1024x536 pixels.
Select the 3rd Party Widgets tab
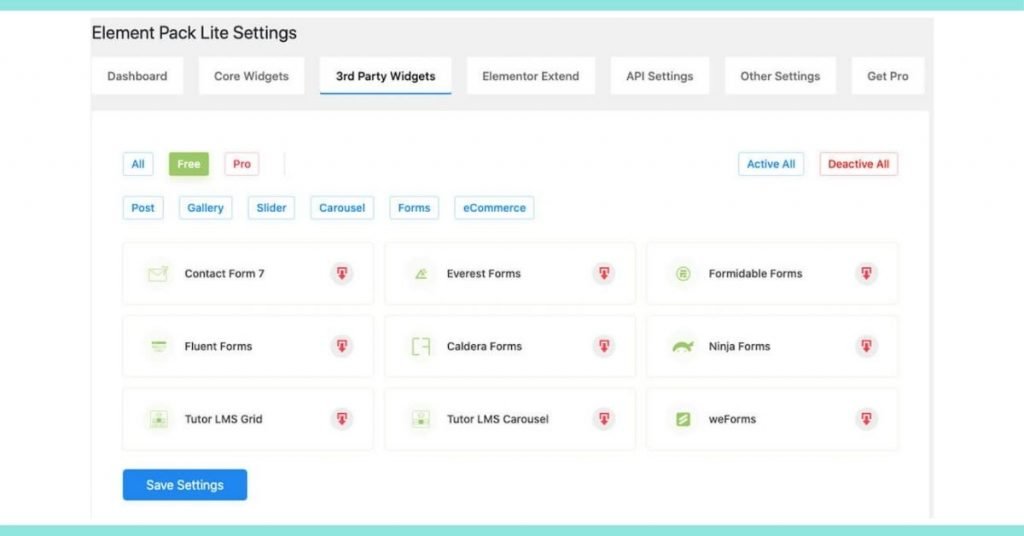coord(385,76)
